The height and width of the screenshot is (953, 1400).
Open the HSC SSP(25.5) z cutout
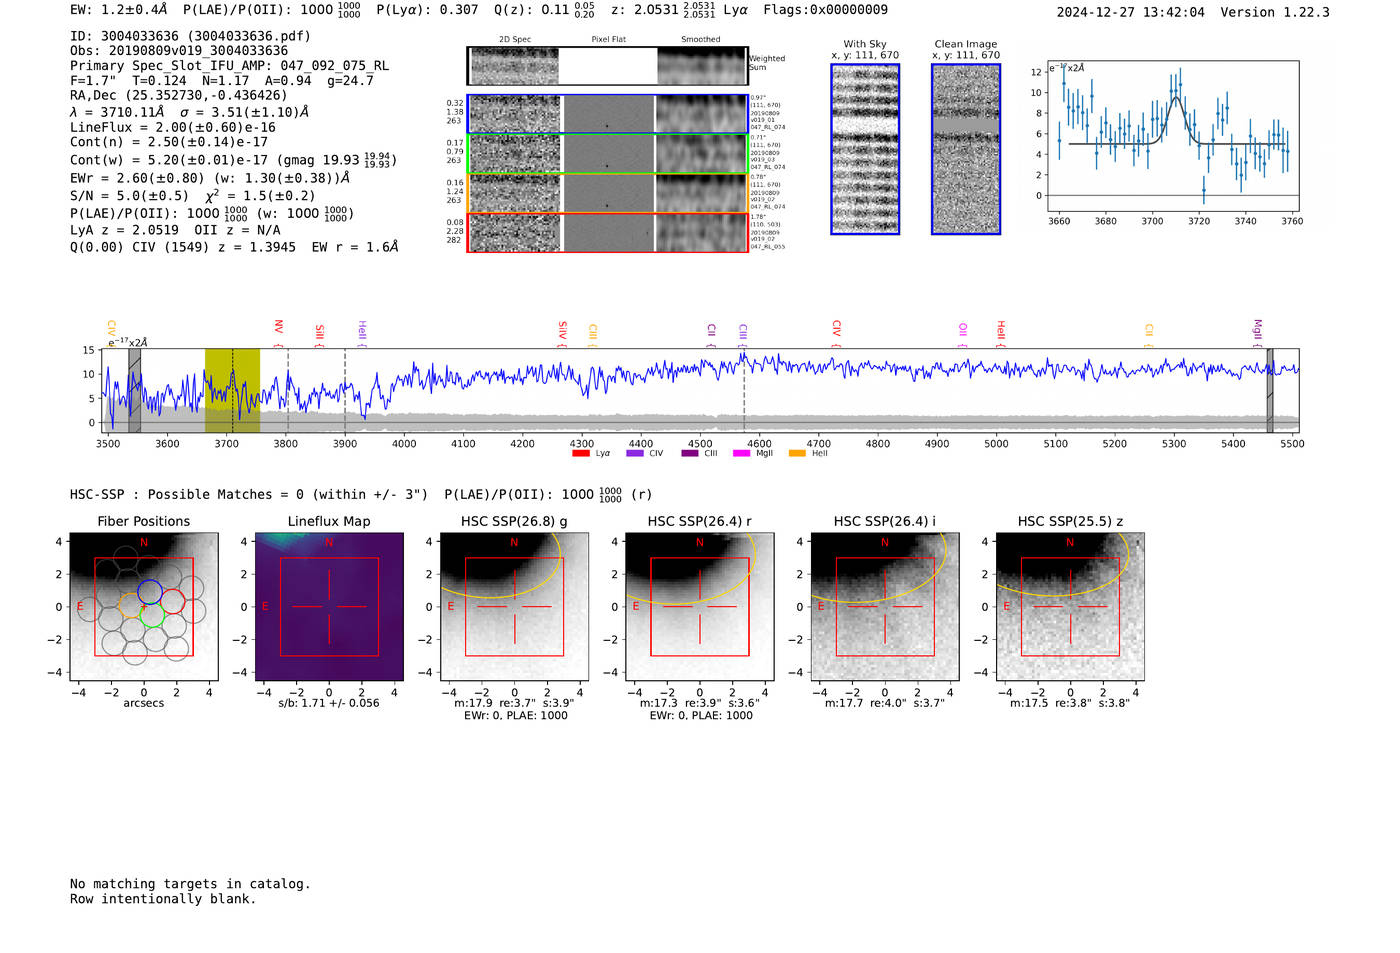tap(1070, 606)
